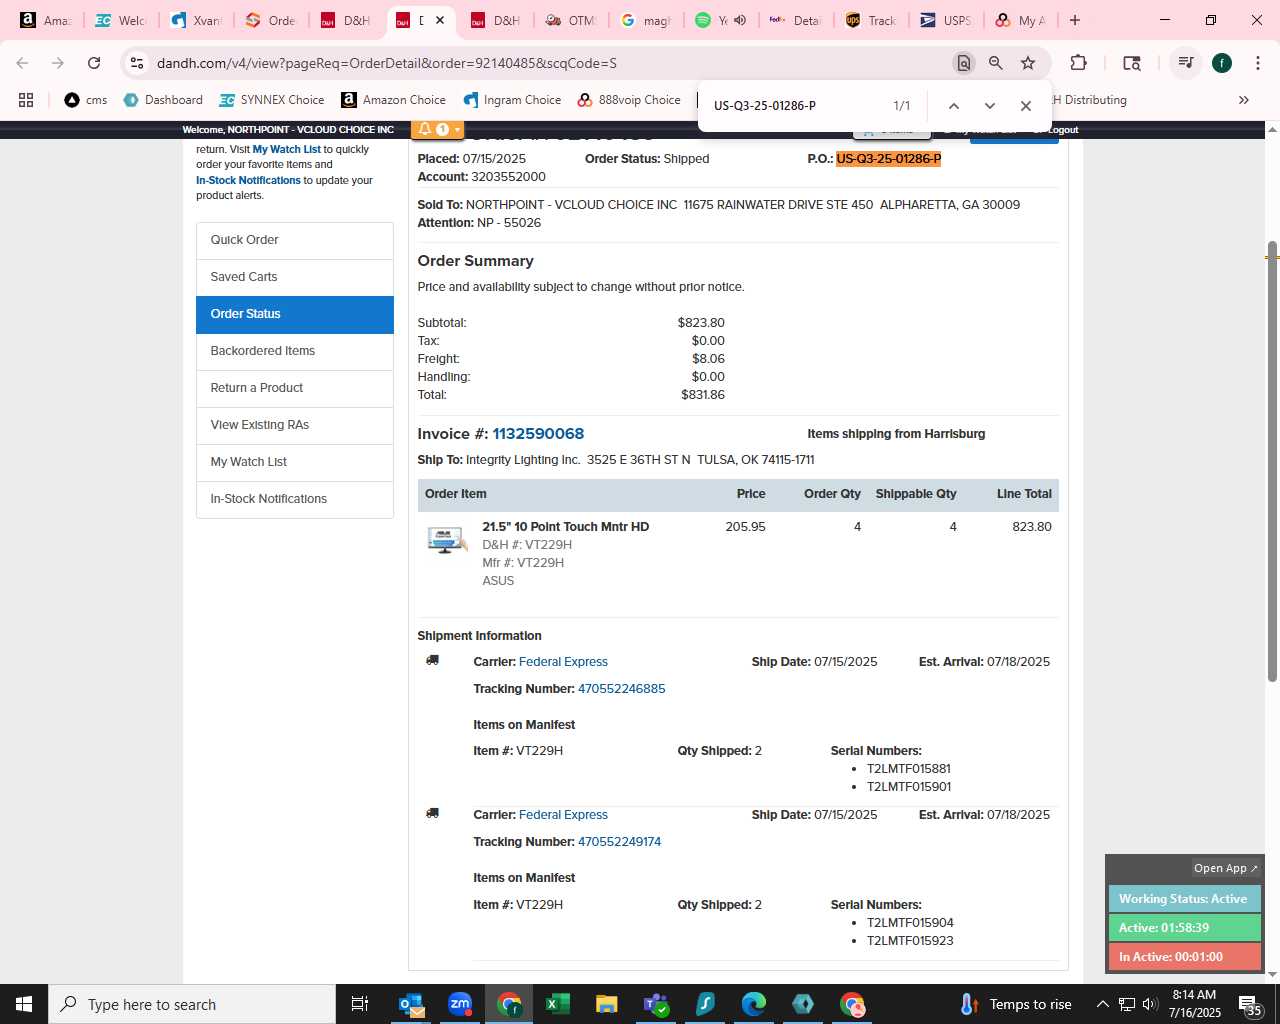Click the Windows taskbar search box

click(192, 1004)
